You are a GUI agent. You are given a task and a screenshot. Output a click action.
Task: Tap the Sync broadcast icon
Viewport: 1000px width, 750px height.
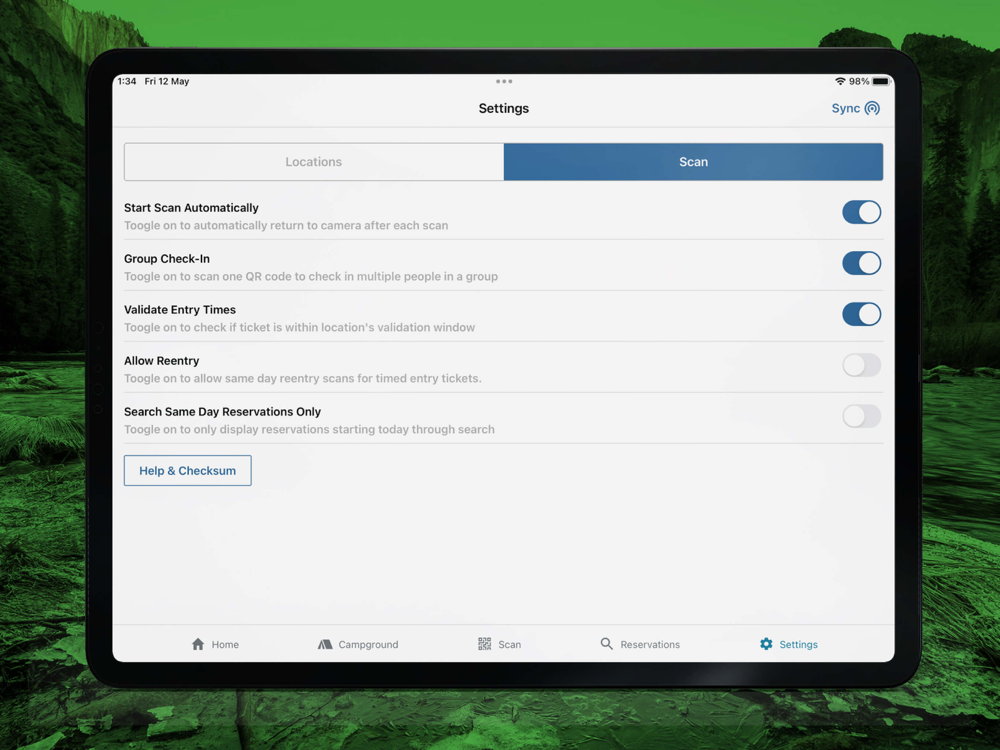pos(872,108)
